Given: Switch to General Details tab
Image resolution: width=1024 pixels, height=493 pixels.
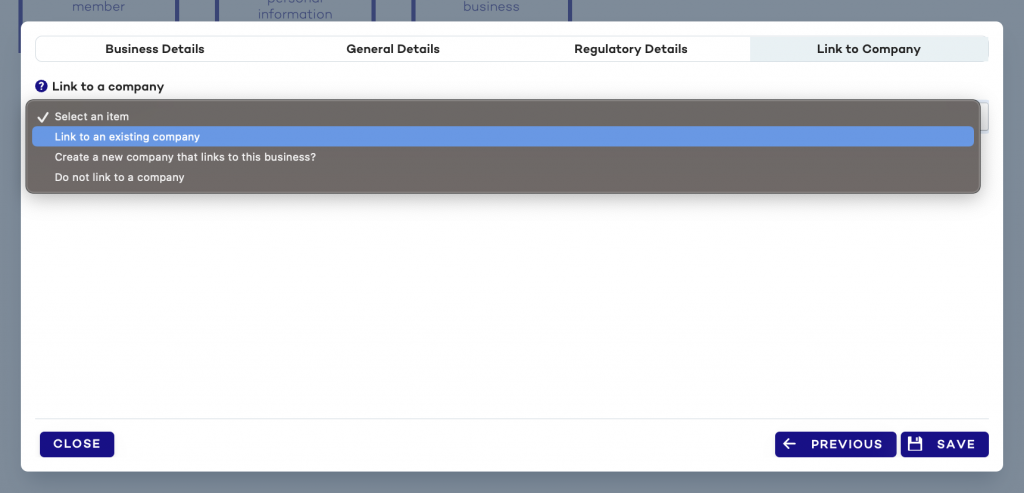Looking at the screenshot, I should [392, 49].
